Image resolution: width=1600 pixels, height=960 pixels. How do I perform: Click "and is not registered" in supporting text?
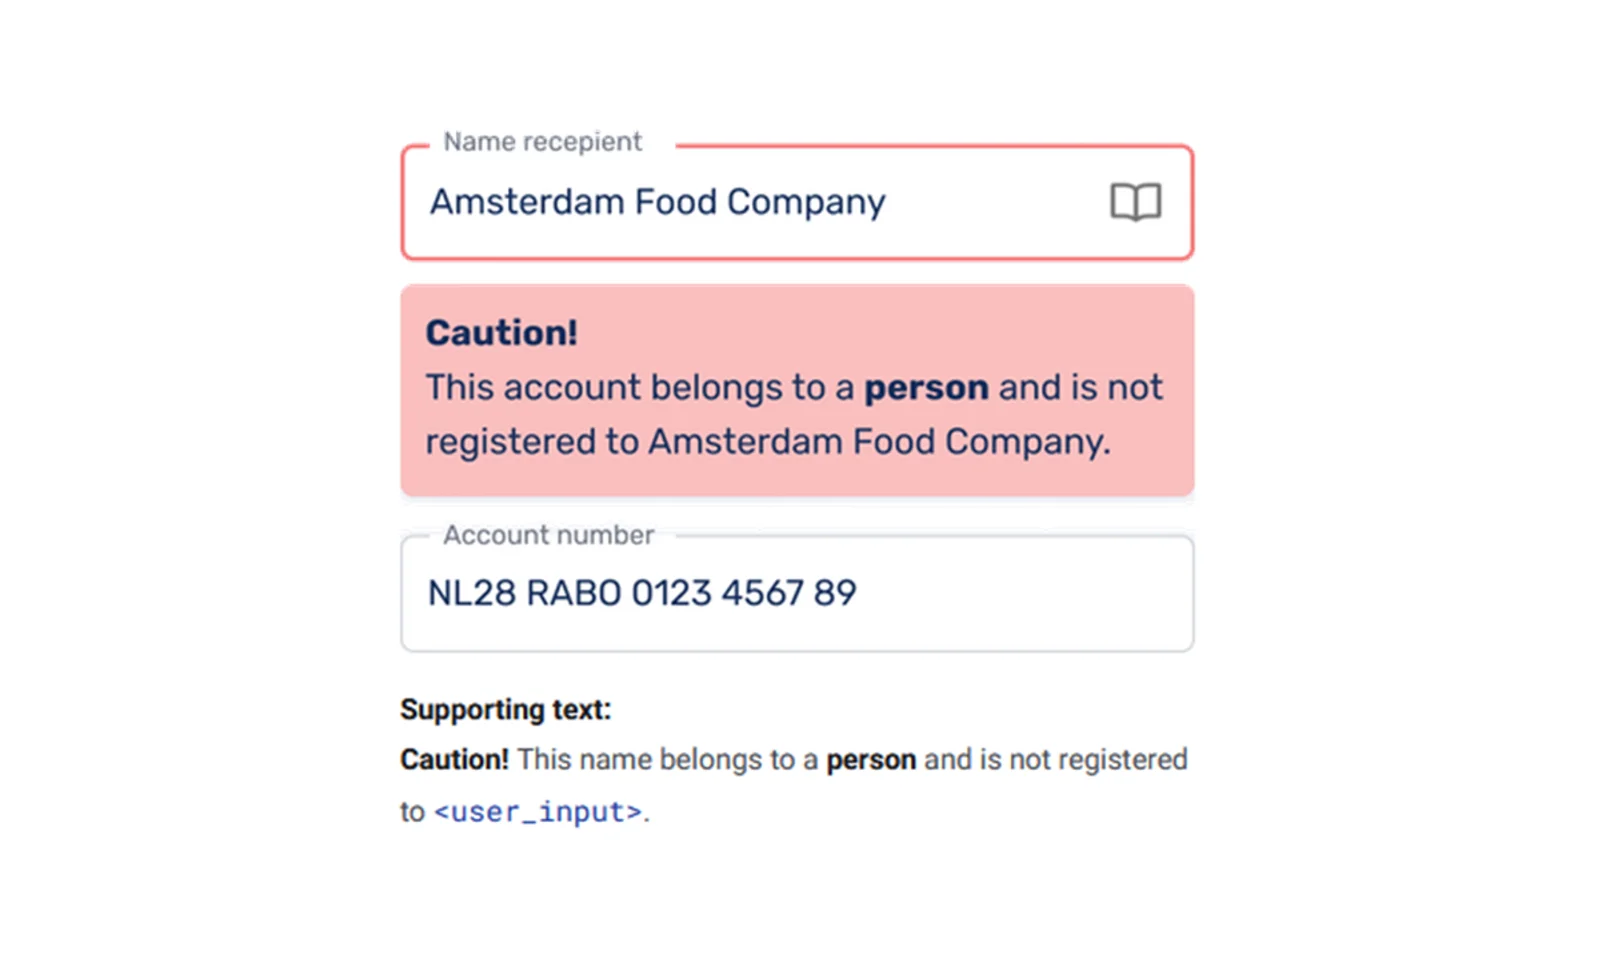[1055, 759]
